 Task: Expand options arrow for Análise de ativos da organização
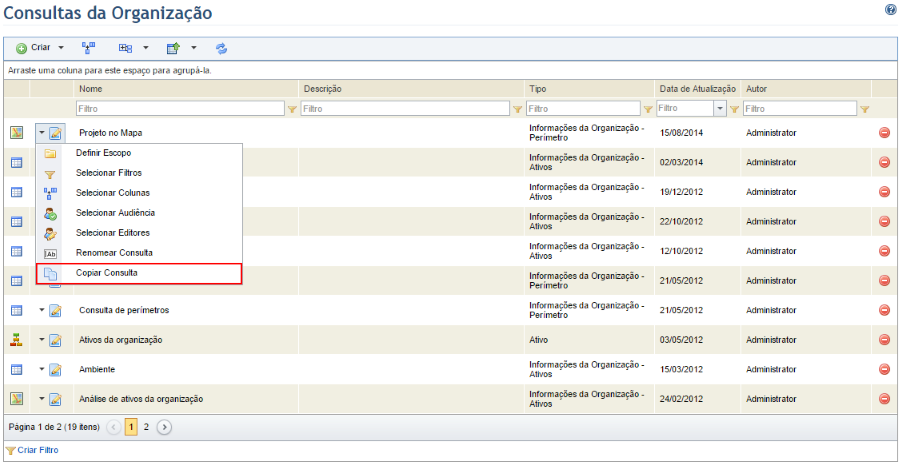point(42,399)
